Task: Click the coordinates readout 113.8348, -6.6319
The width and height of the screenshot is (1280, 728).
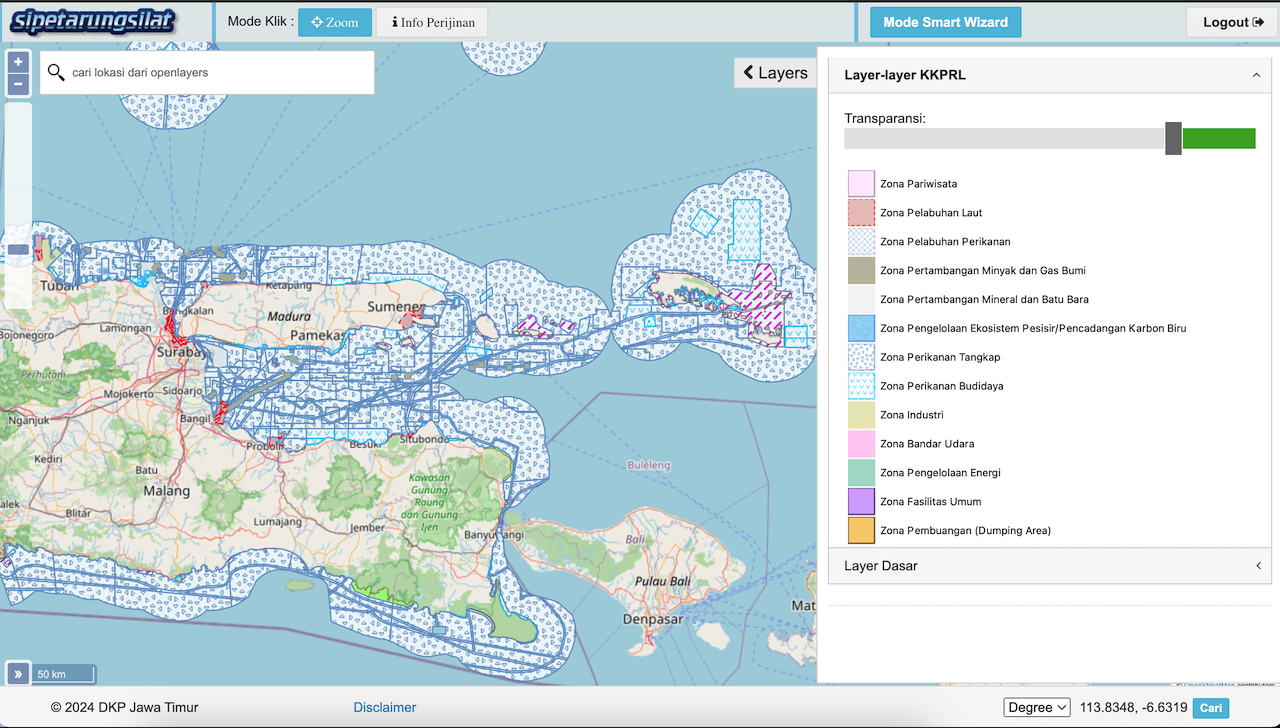Action: click(x=1134, y=707)
